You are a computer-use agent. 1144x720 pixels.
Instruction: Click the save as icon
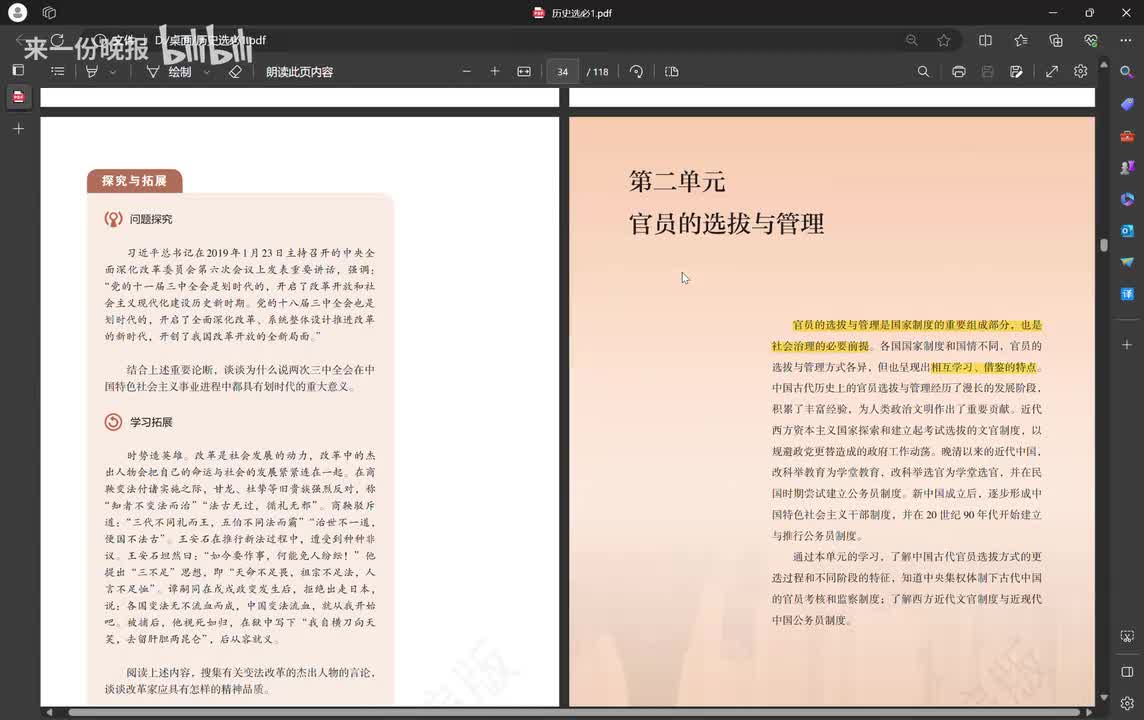1016,71
